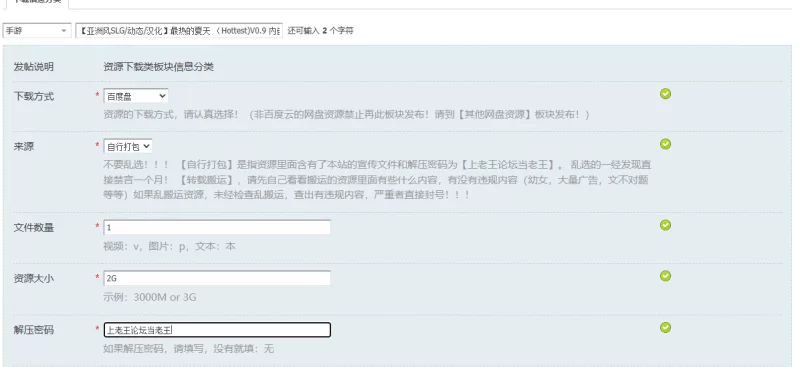Click green check icon for 解压密码
This screenshot has width=800, height=367.
pyautogui.click(x=665, y=327)
